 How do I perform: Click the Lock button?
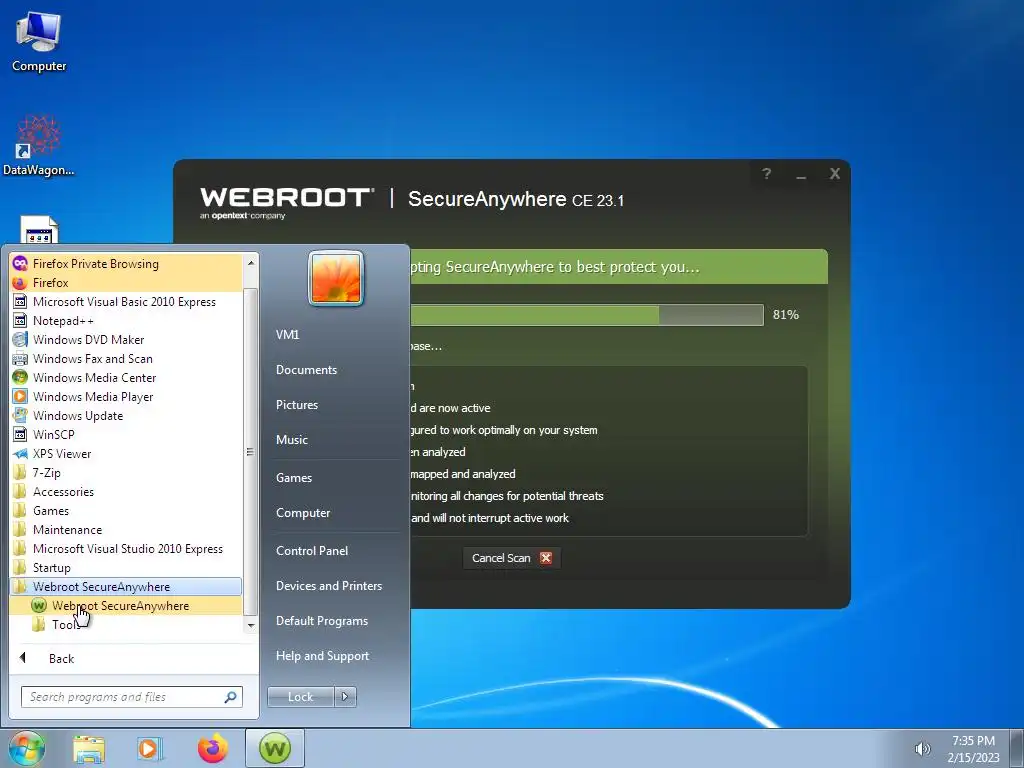point(300,697)
